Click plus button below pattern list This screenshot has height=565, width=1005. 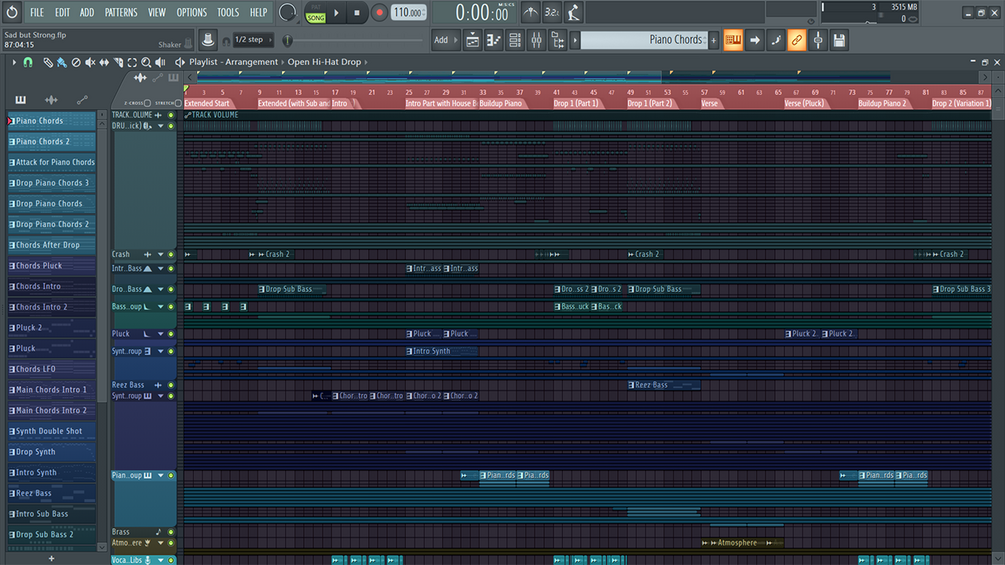point(51,559)
